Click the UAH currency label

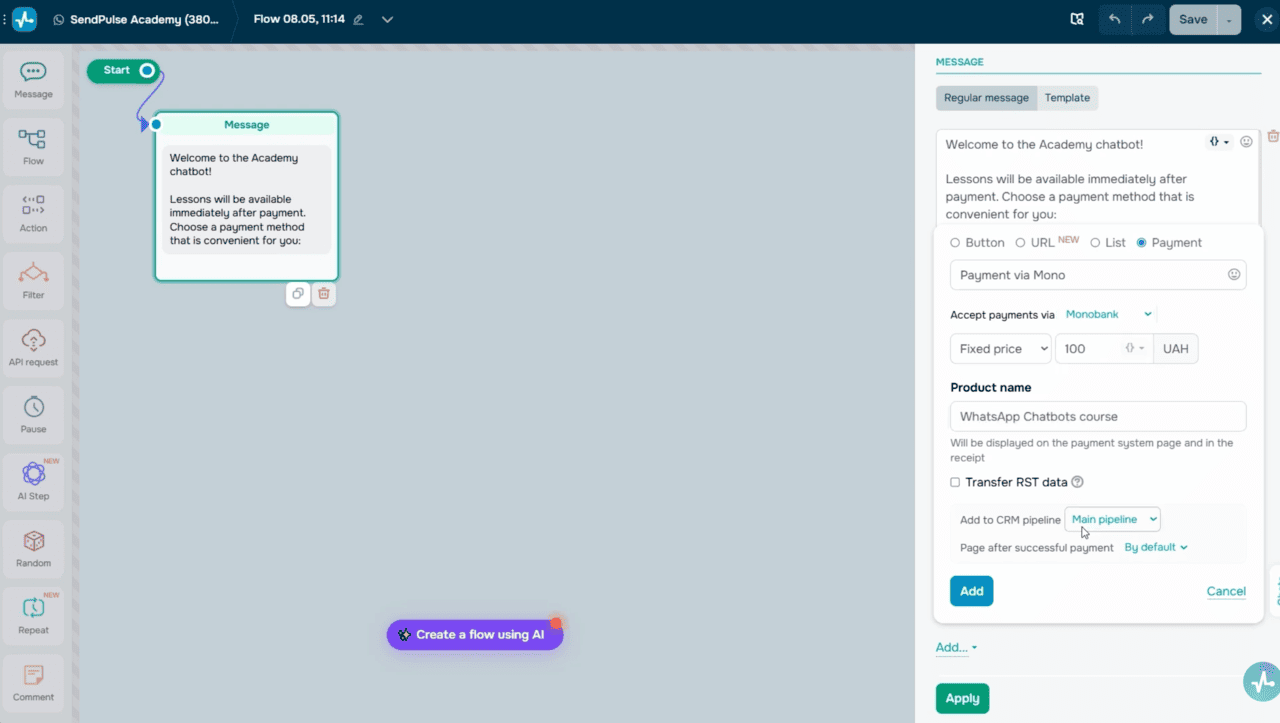pyautogui.click(x=1176, y=348)
